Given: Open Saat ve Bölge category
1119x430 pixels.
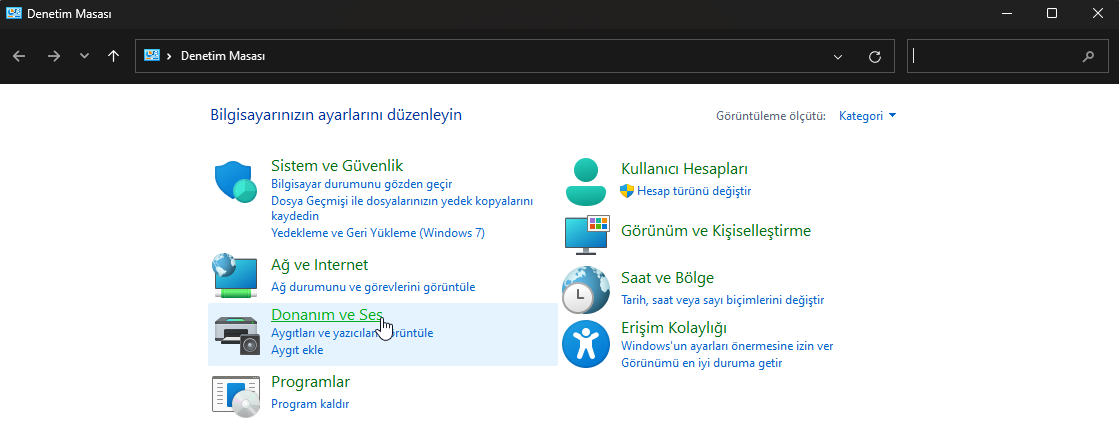Looking at the screenshot, I should pyautogui.click(x=667, y=277).
